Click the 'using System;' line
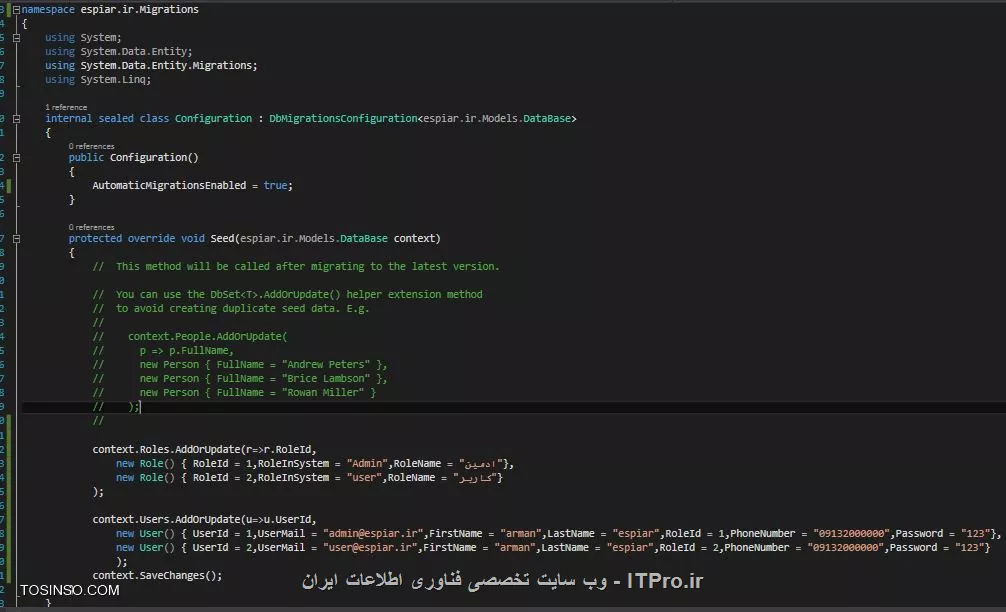This screenshot has height=612, width=1006. (x=83, y=38)
